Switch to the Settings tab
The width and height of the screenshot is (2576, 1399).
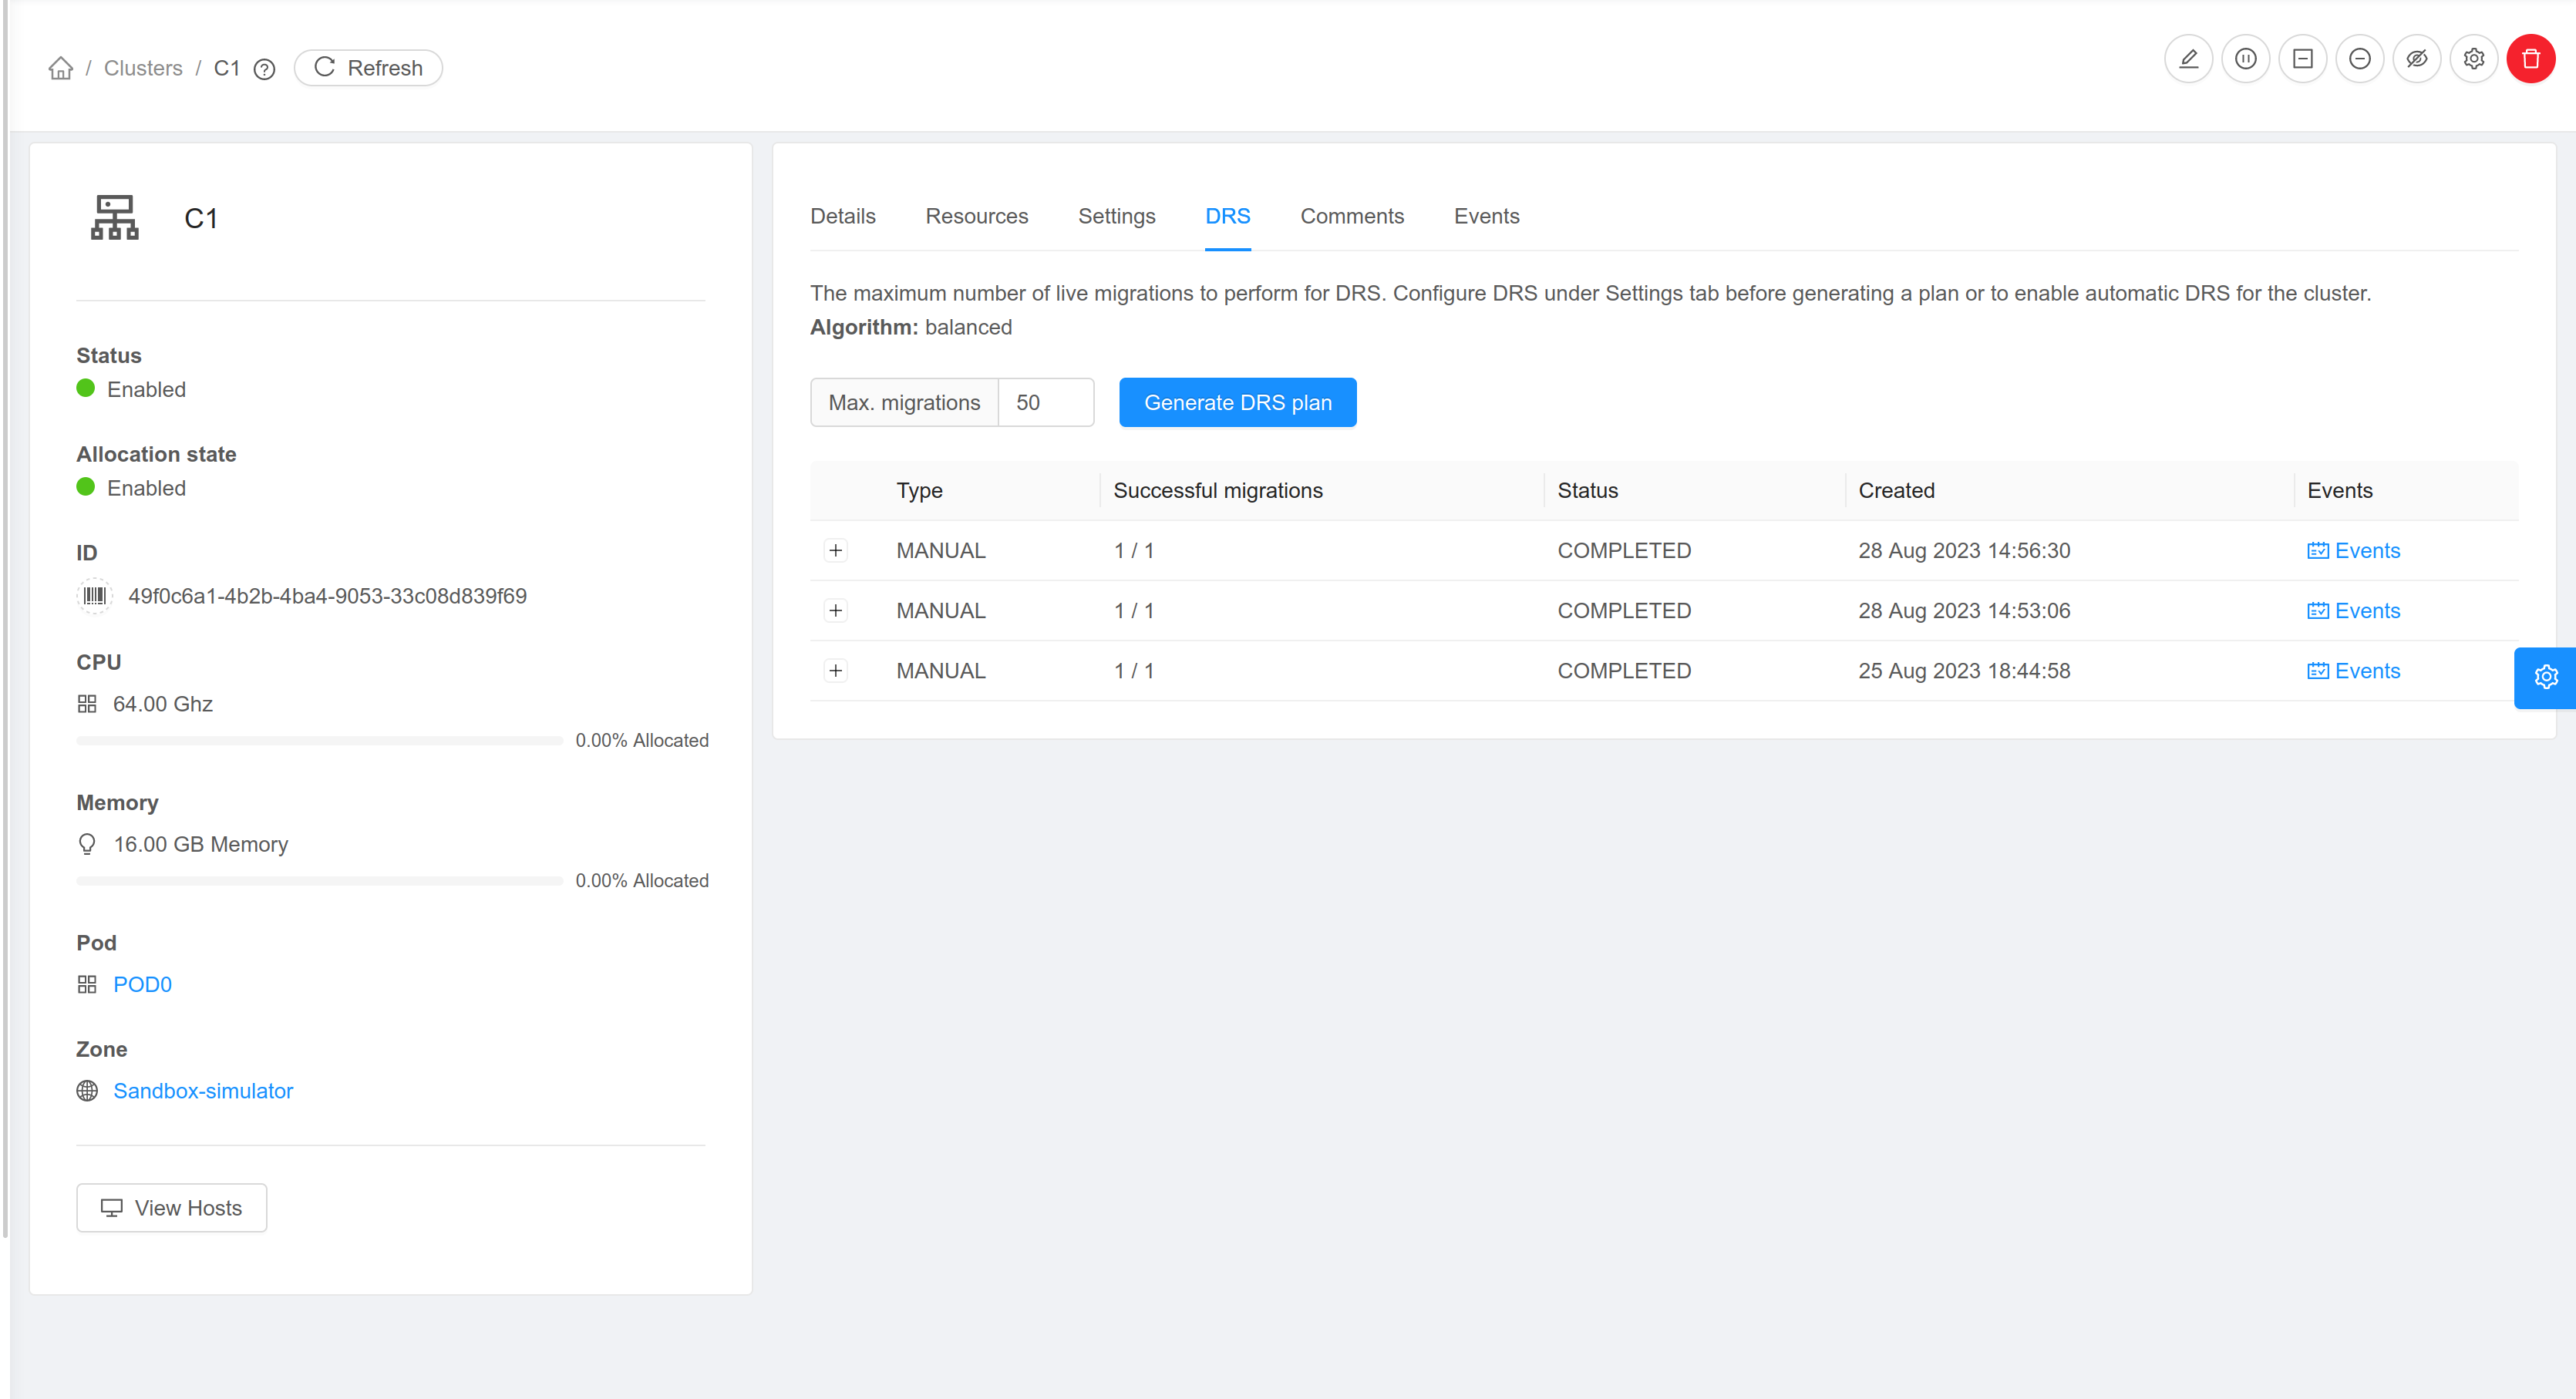[1116, 216]
